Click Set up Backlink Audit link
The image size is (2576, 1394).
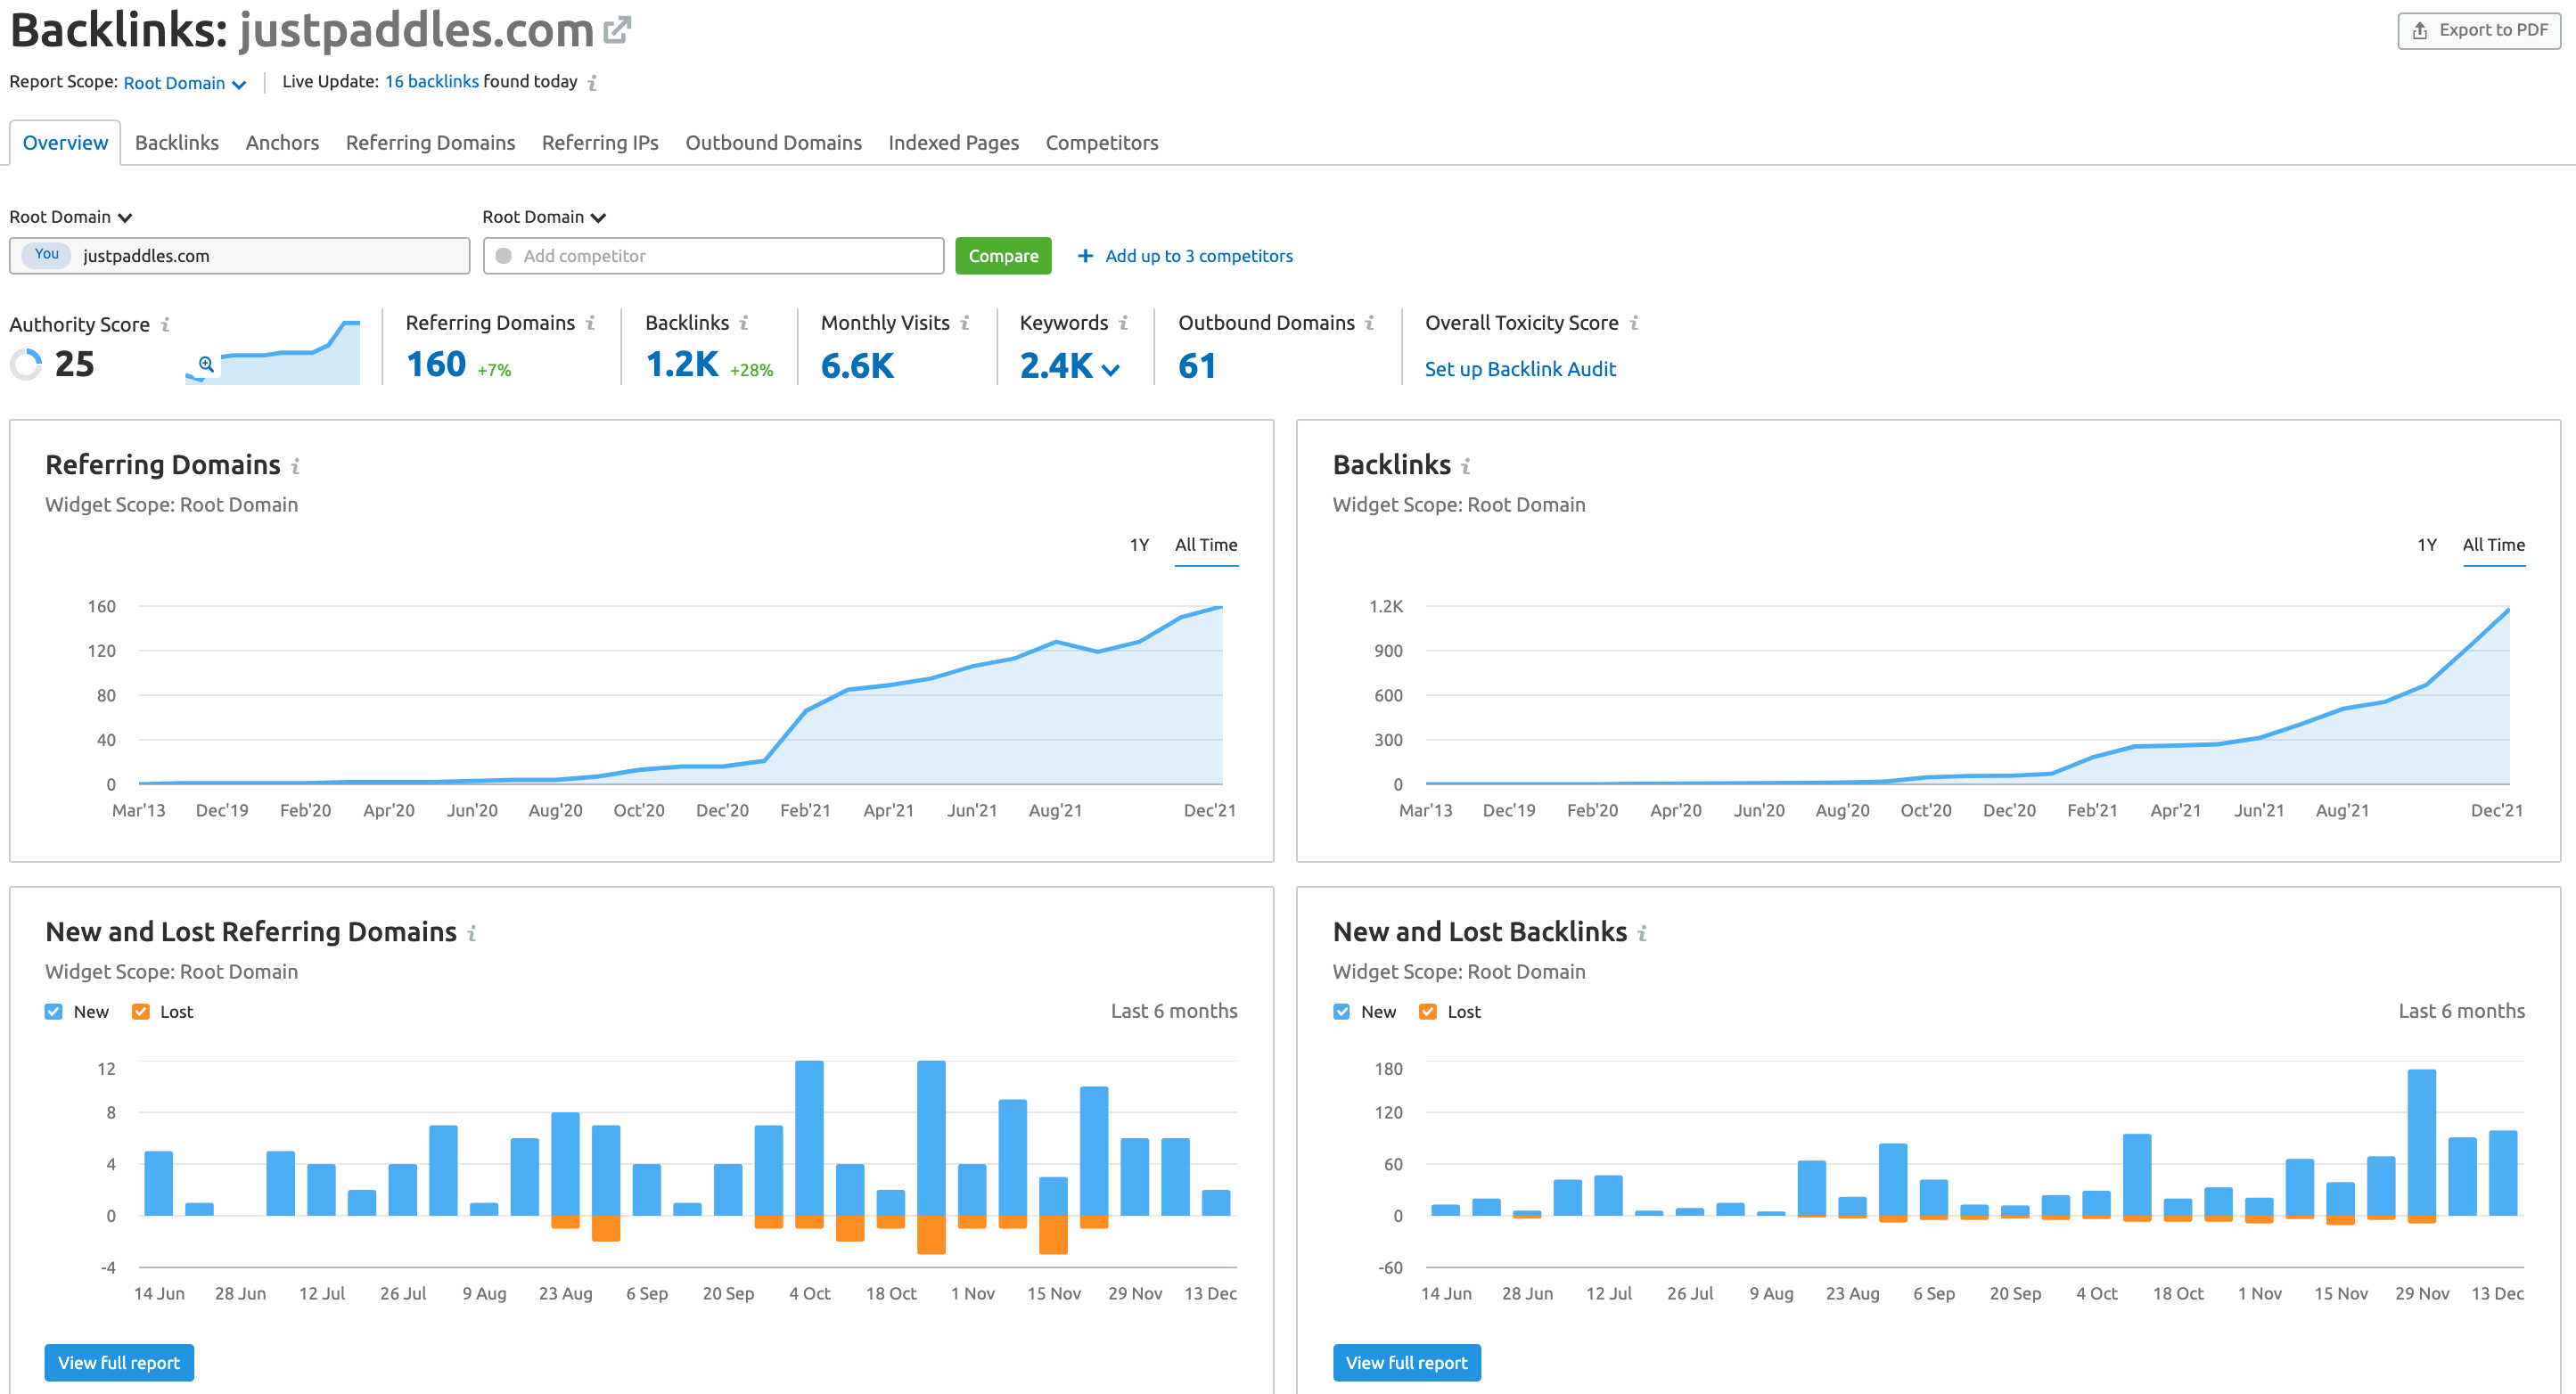coord(1520,369)
